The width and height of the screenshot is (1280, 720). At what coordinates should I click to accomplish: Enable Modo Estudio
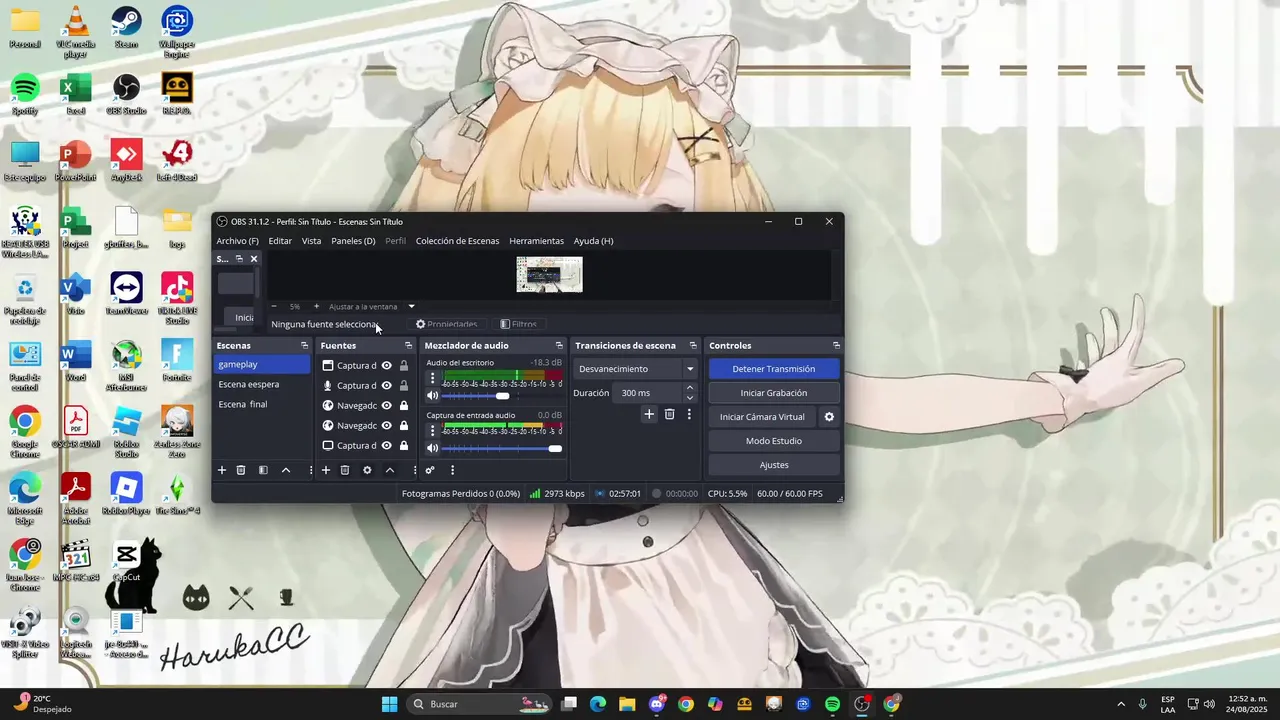click(774, 441)
